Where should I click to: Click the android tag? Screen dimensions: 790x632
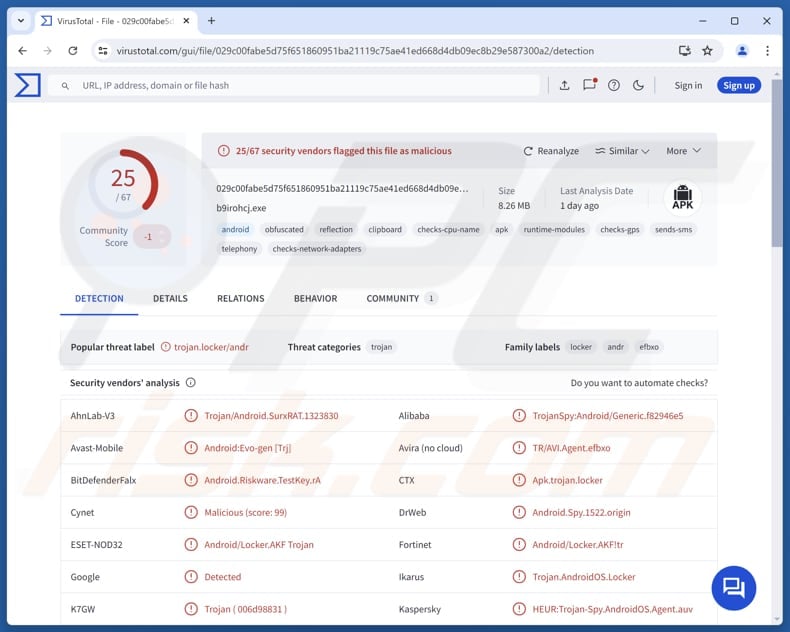pyautogui.click(x=235, y=229)
